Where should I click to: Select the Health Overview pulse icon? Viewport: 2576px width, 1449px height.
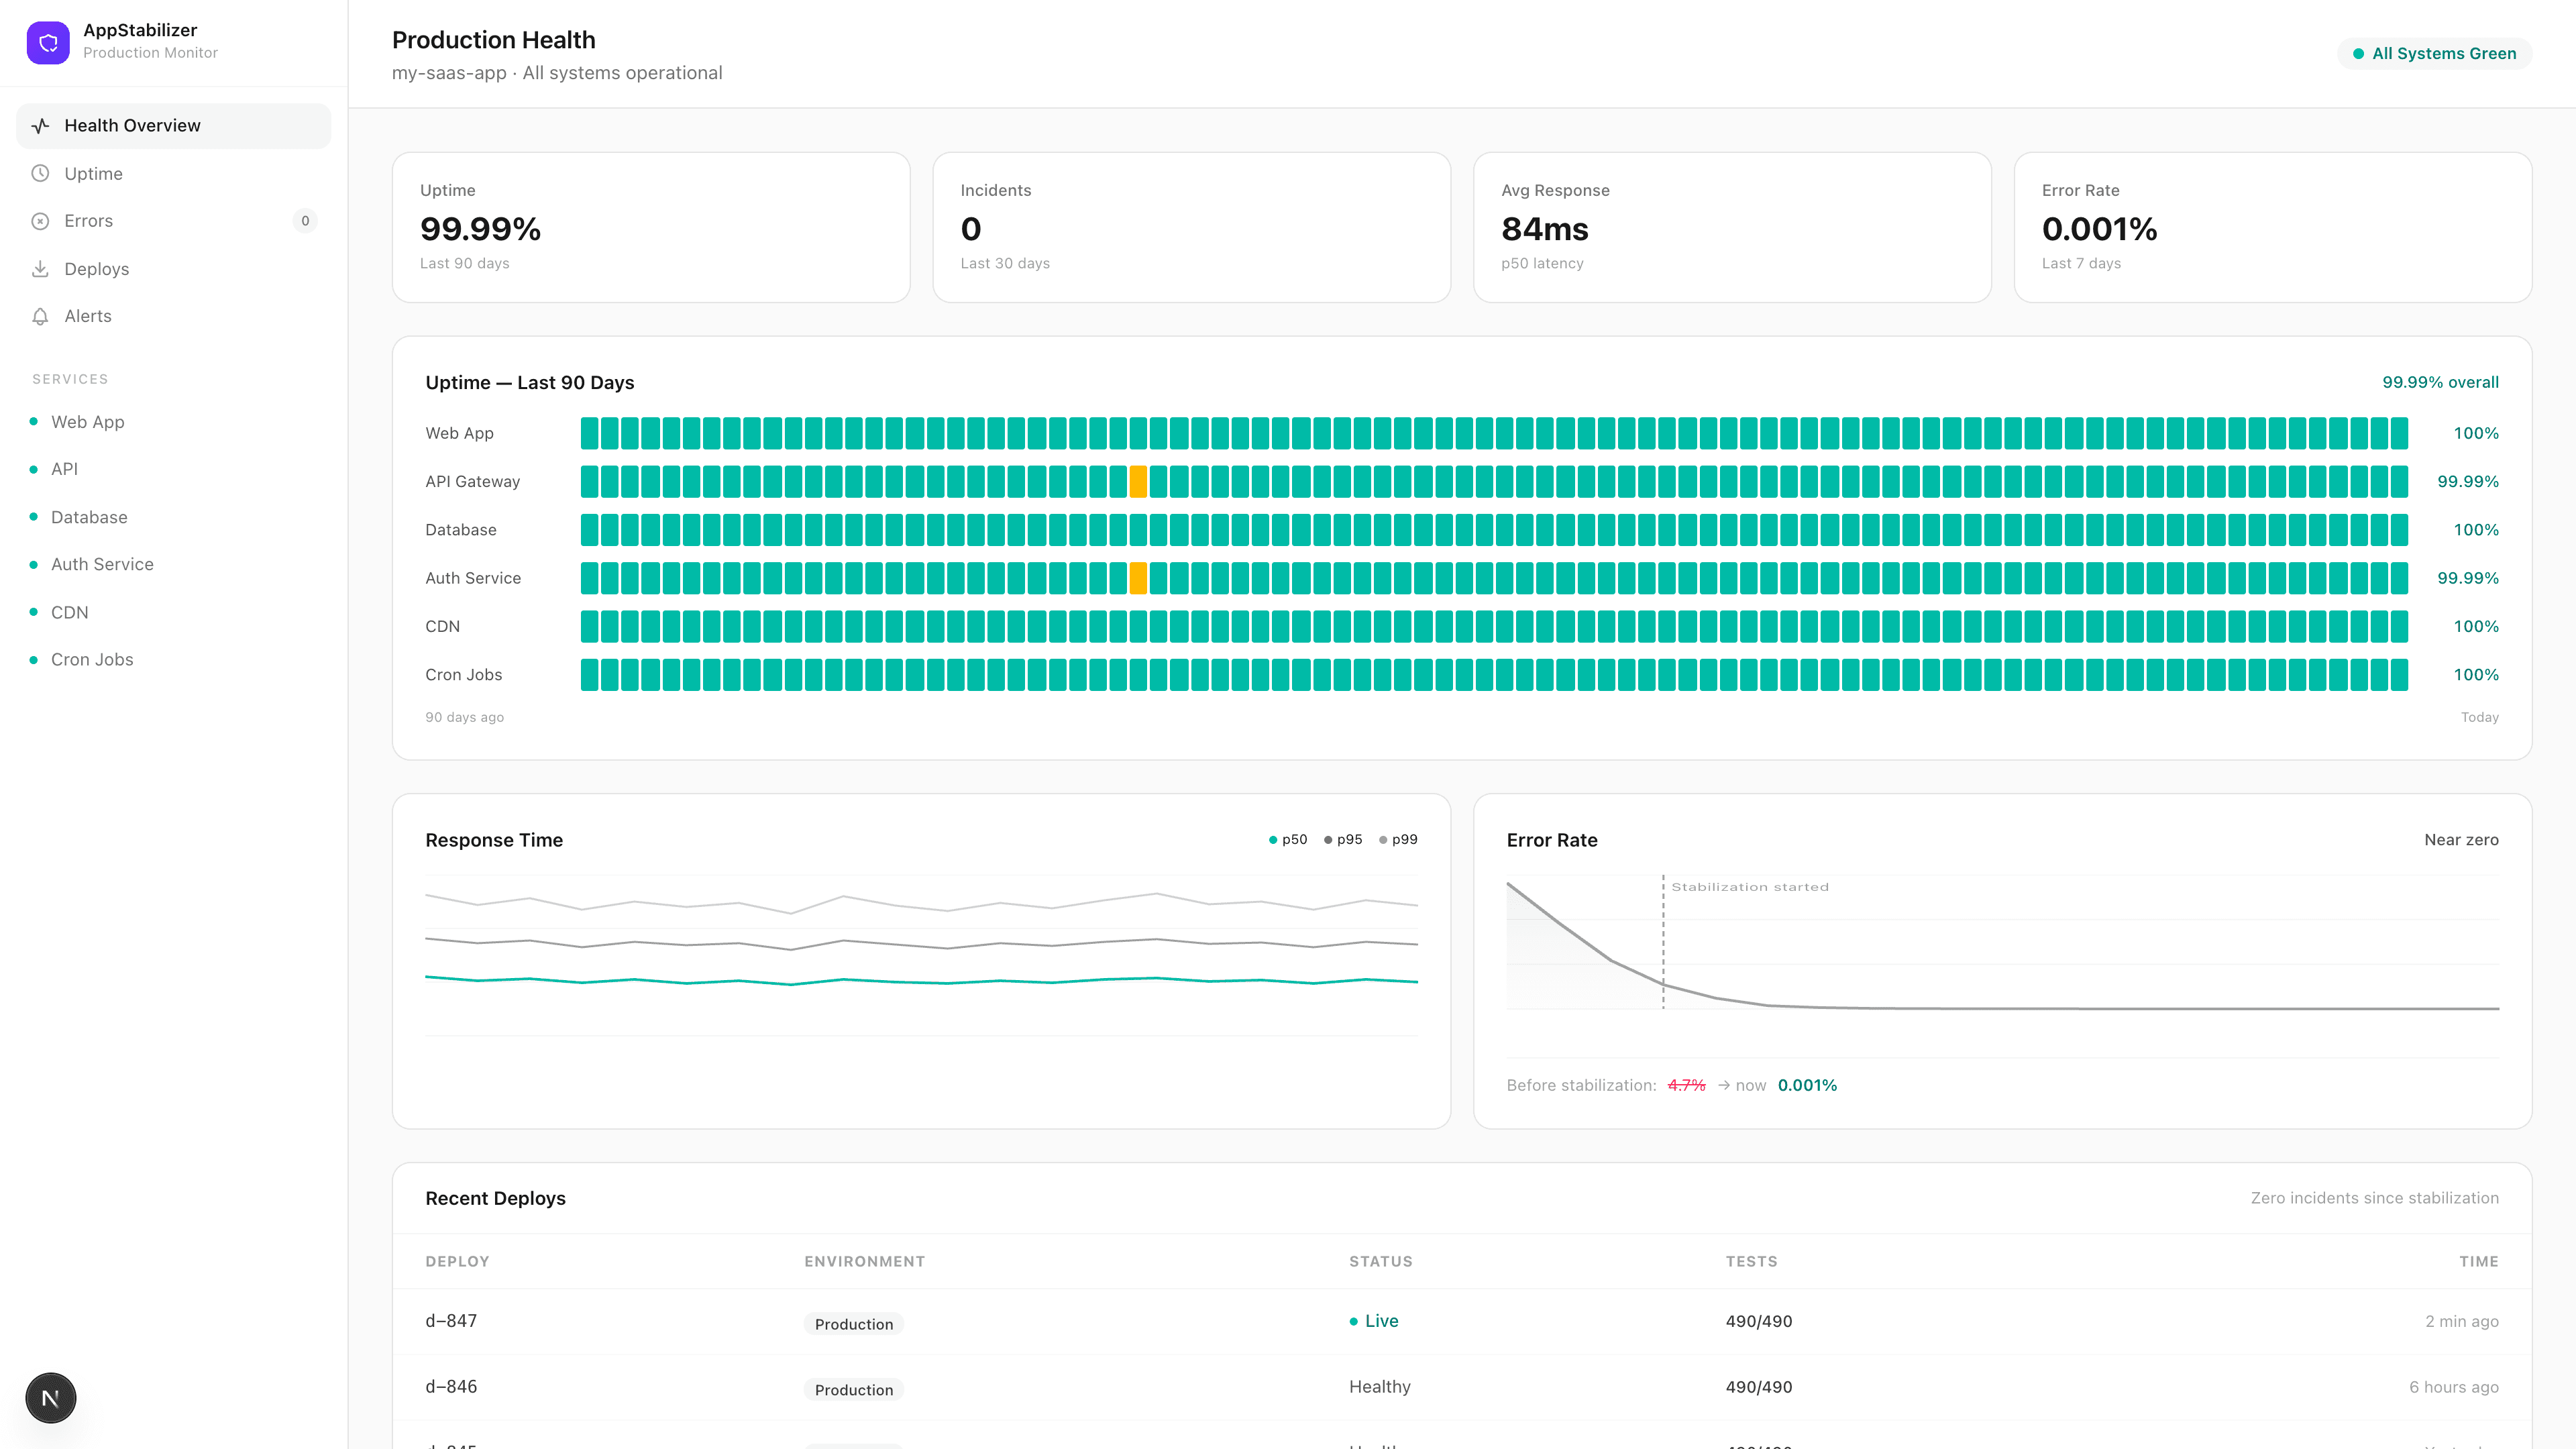pyautogui.click(x=40, y=125)
